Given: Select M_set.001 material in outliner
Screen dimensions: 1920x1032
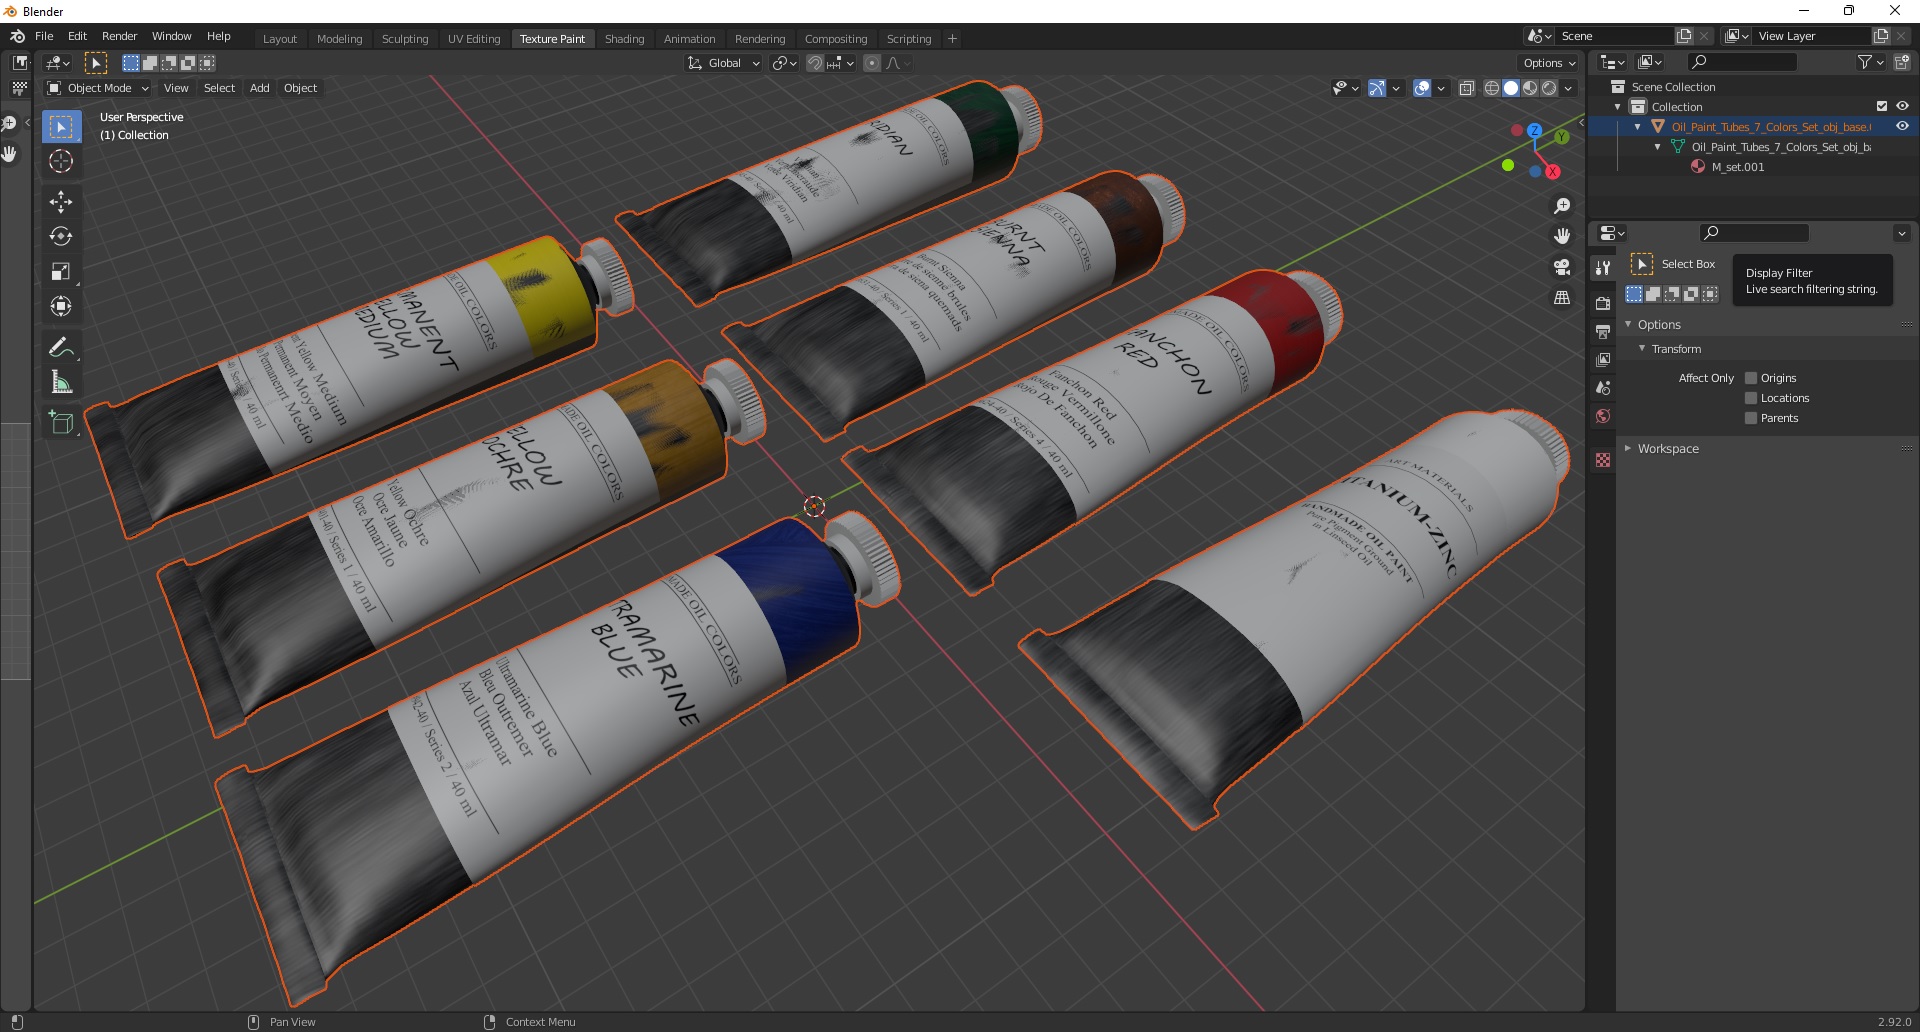Looking at the screenshot, I should tap(1737, 167).
